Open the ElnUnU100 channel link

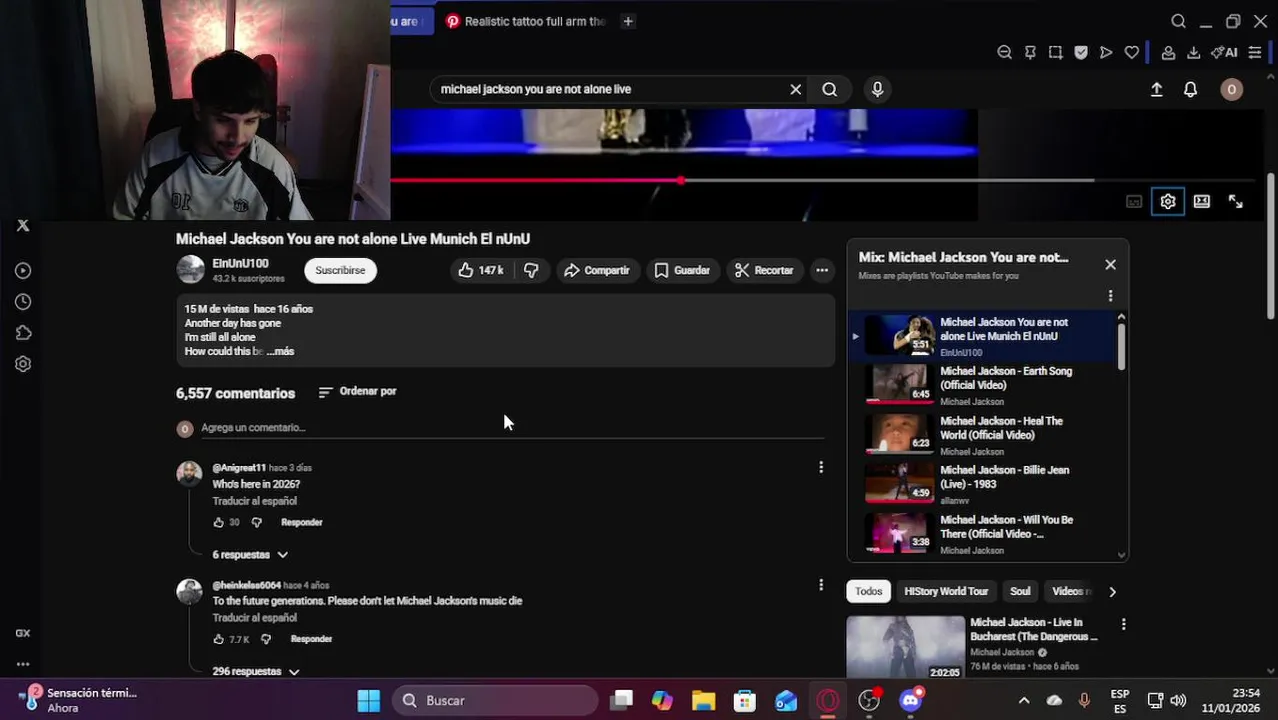pyautogui.click(x=240, y=263)
